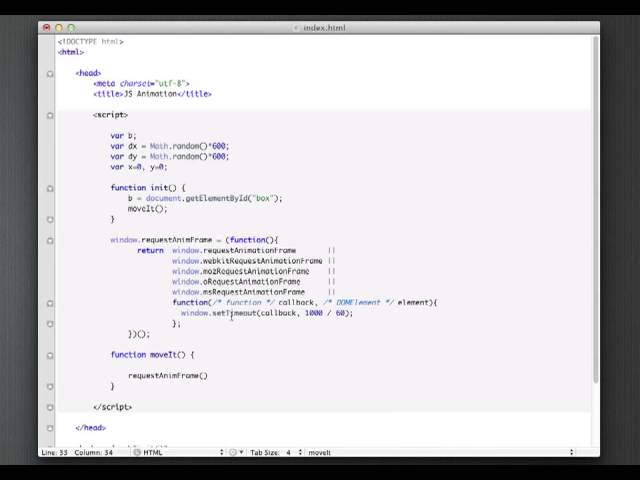Screen dimensions: 640x480
Task: Click 'window.webkitRequestAnimationFrame' text
Action: click(x=247, y=261)
